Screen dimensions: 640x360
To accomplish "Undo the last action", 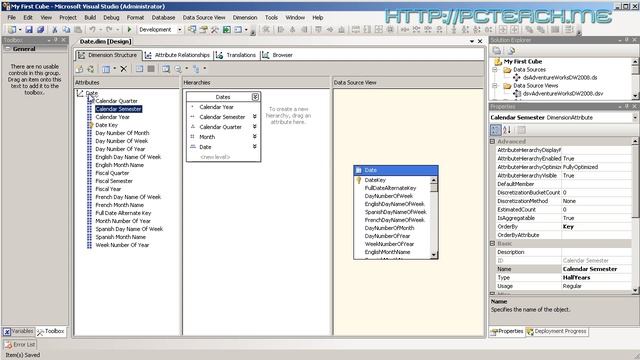I will [x=93, y=30].
